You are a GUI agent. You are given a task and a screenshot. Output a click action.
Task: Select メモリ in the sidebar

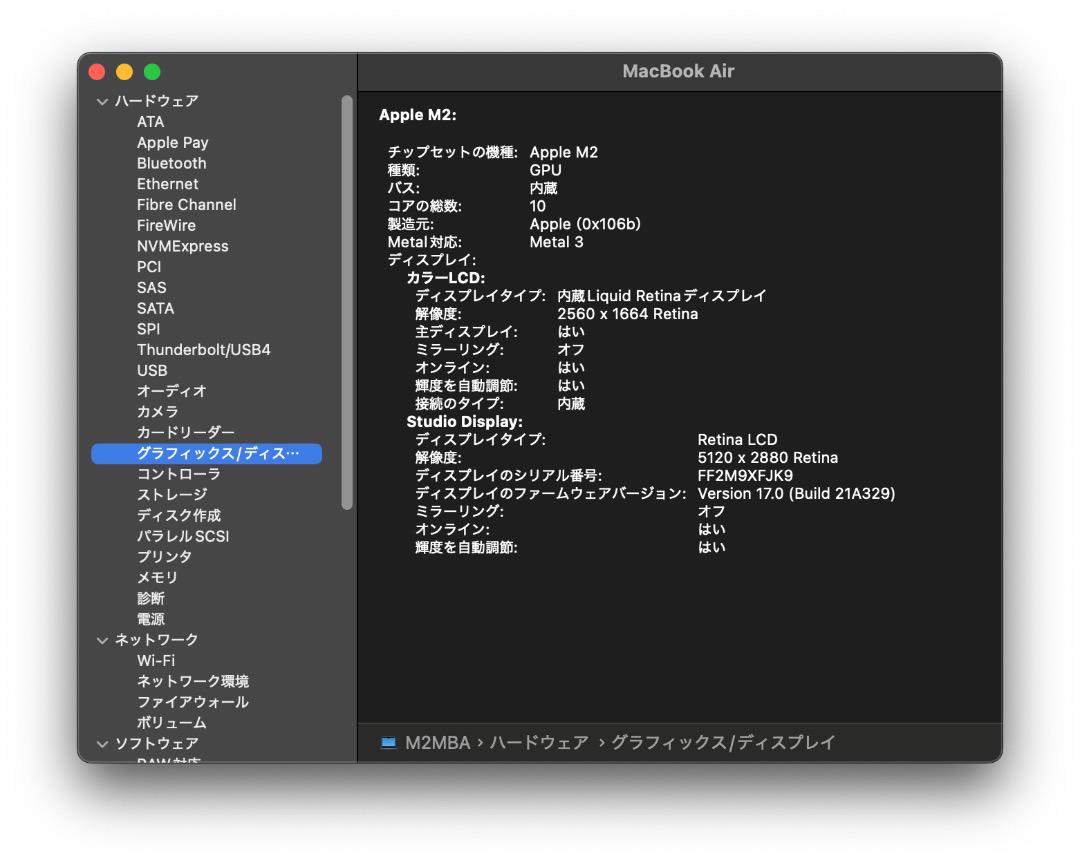(x=157, y=577)
